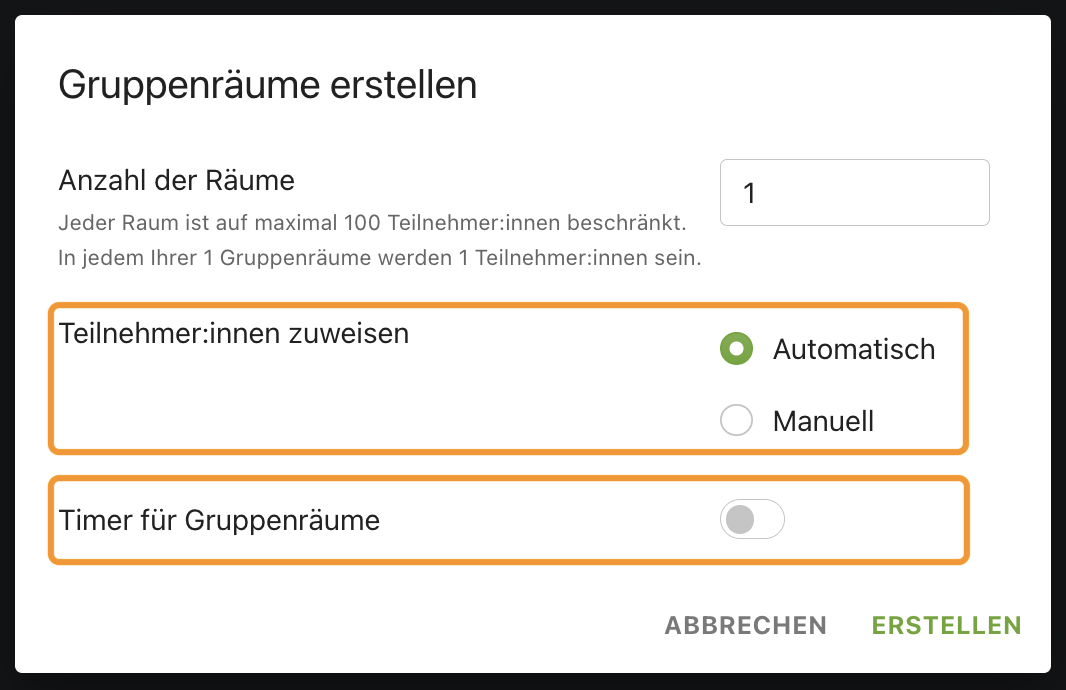Screen dimensions: 1066x690
Task: Click the "Teilnehmer:innen zuweisen" label
Action: click(234, 334)
